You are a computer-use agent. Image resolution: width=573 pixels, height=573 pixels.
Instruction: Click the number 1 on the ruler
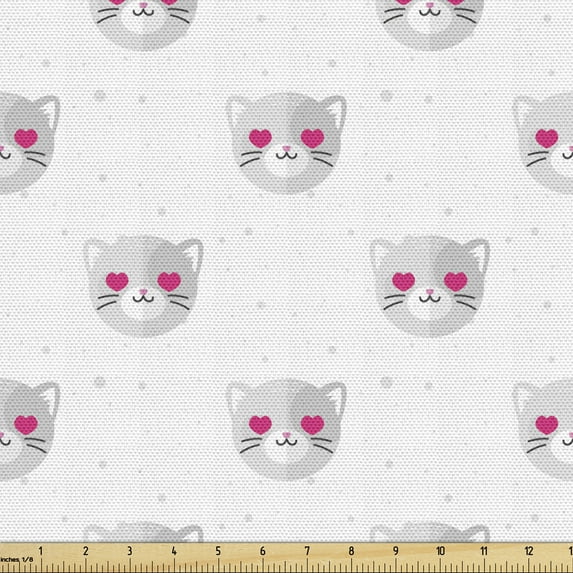[41, 551]
